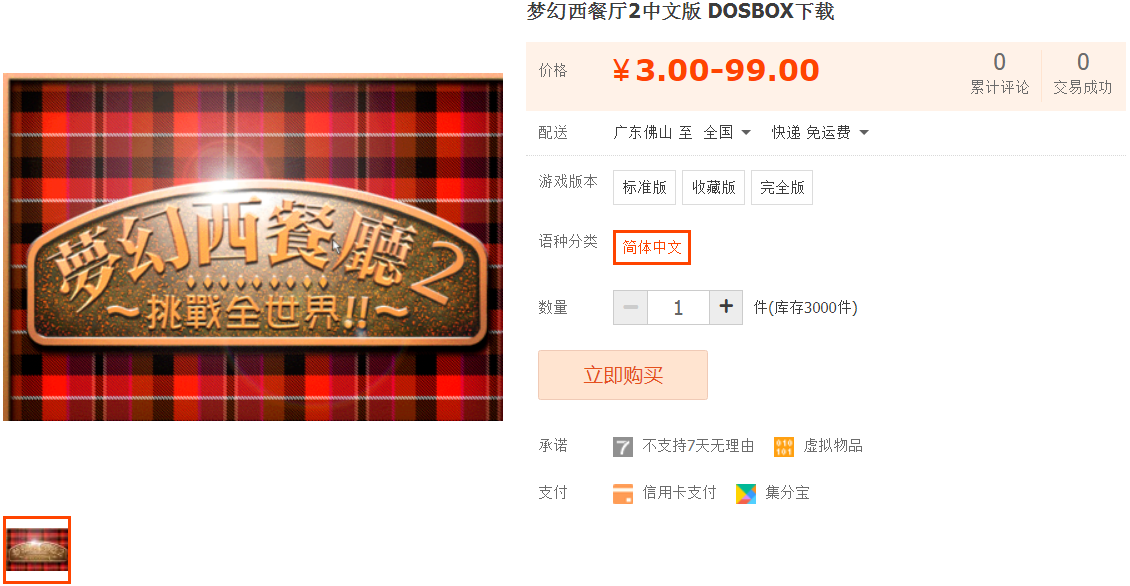Open the 累计评论 review count

click(1000, 74)
